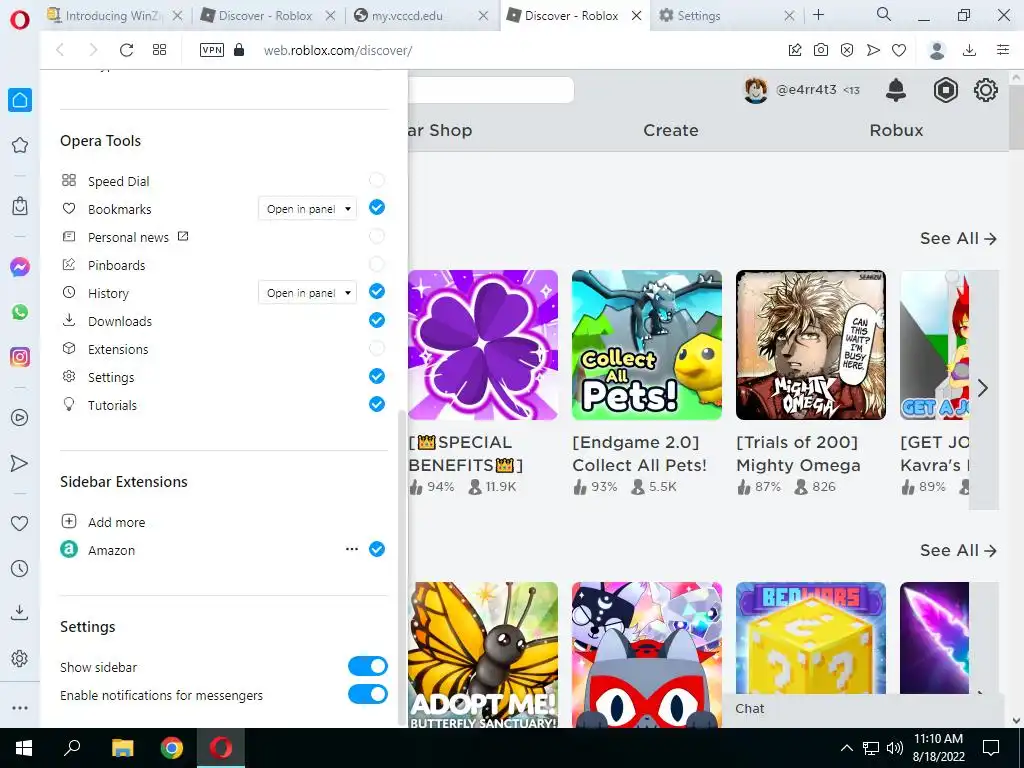The width and height of the screenshot is (1024, 768).
Task: Uncheck History sidebar tool
Action: [x=377, y=291]
